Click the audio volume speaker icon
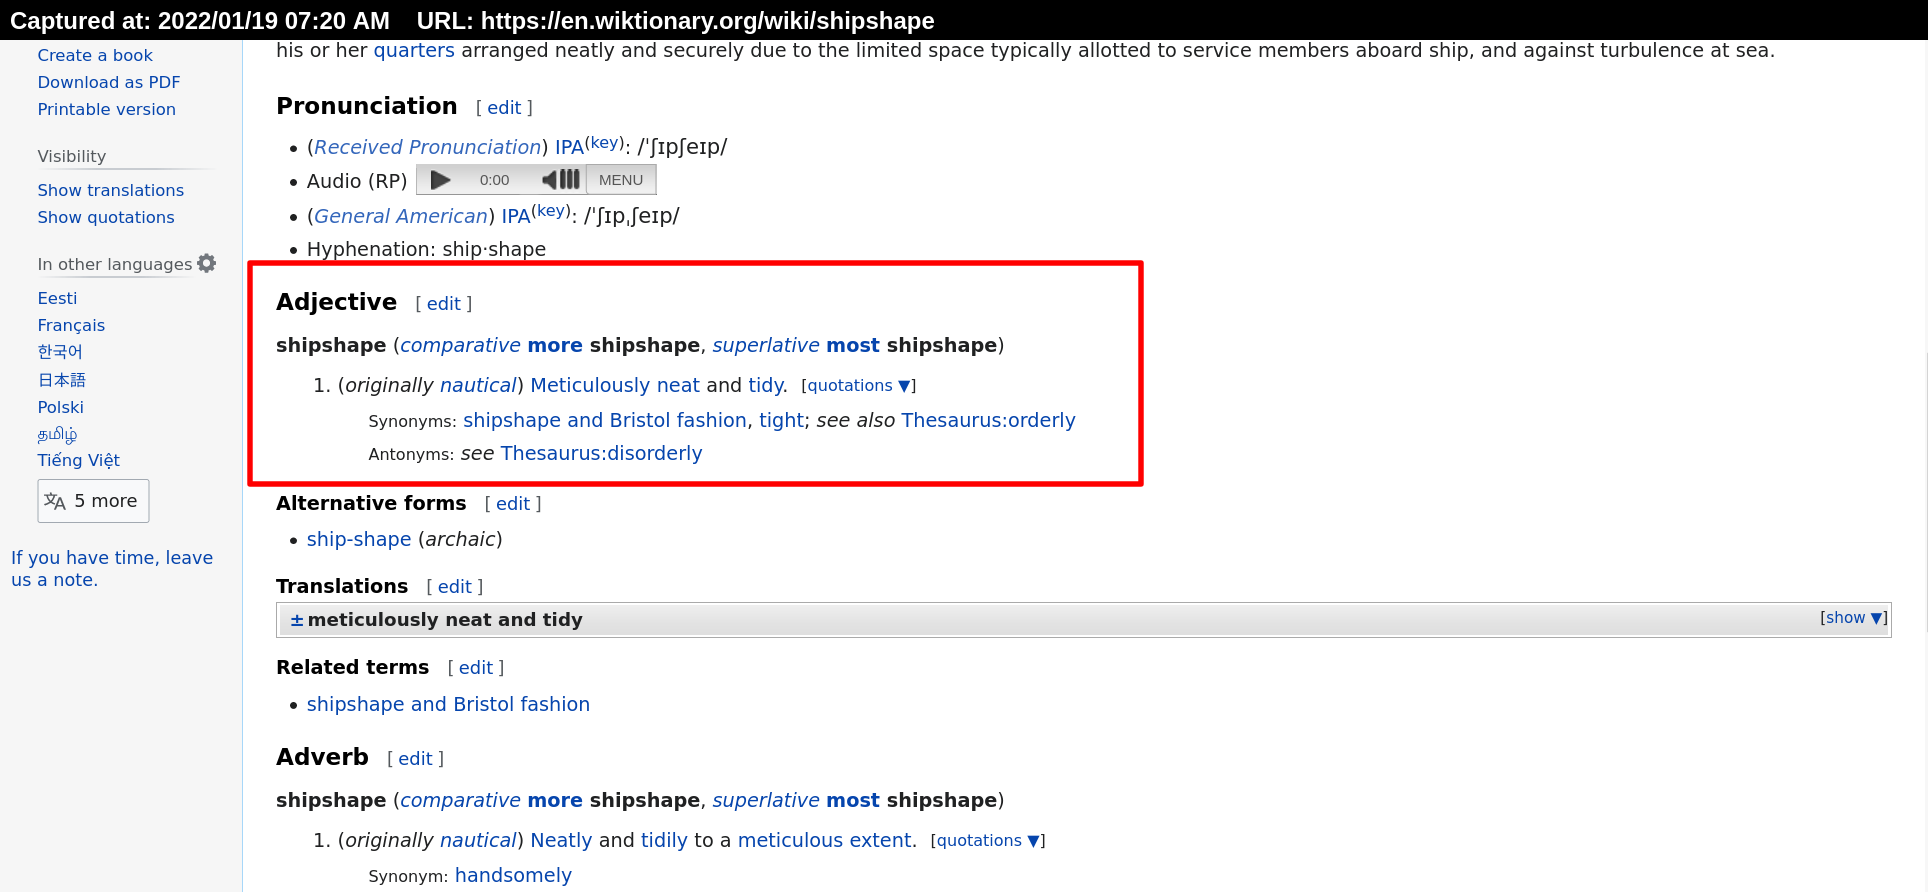The width and height of the screenshot is (1928, 892). click(561, 180)
